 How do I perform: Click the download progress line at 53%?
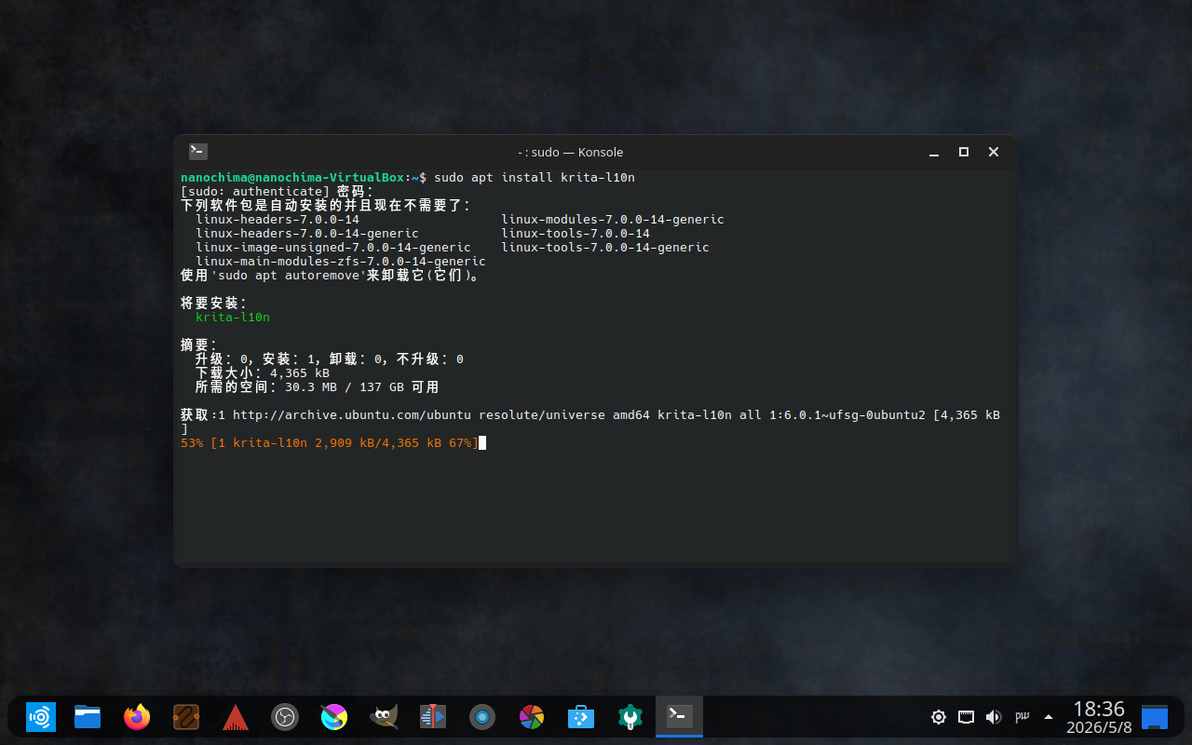[x=329, y=442]
